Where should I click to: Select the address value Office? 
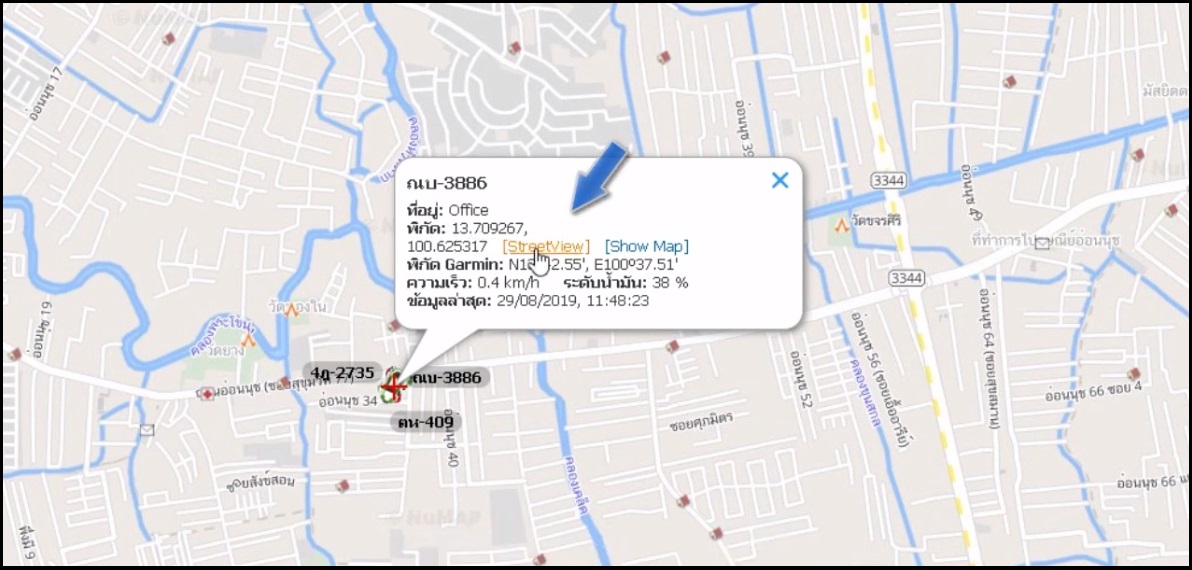click(x=468, y=210)
